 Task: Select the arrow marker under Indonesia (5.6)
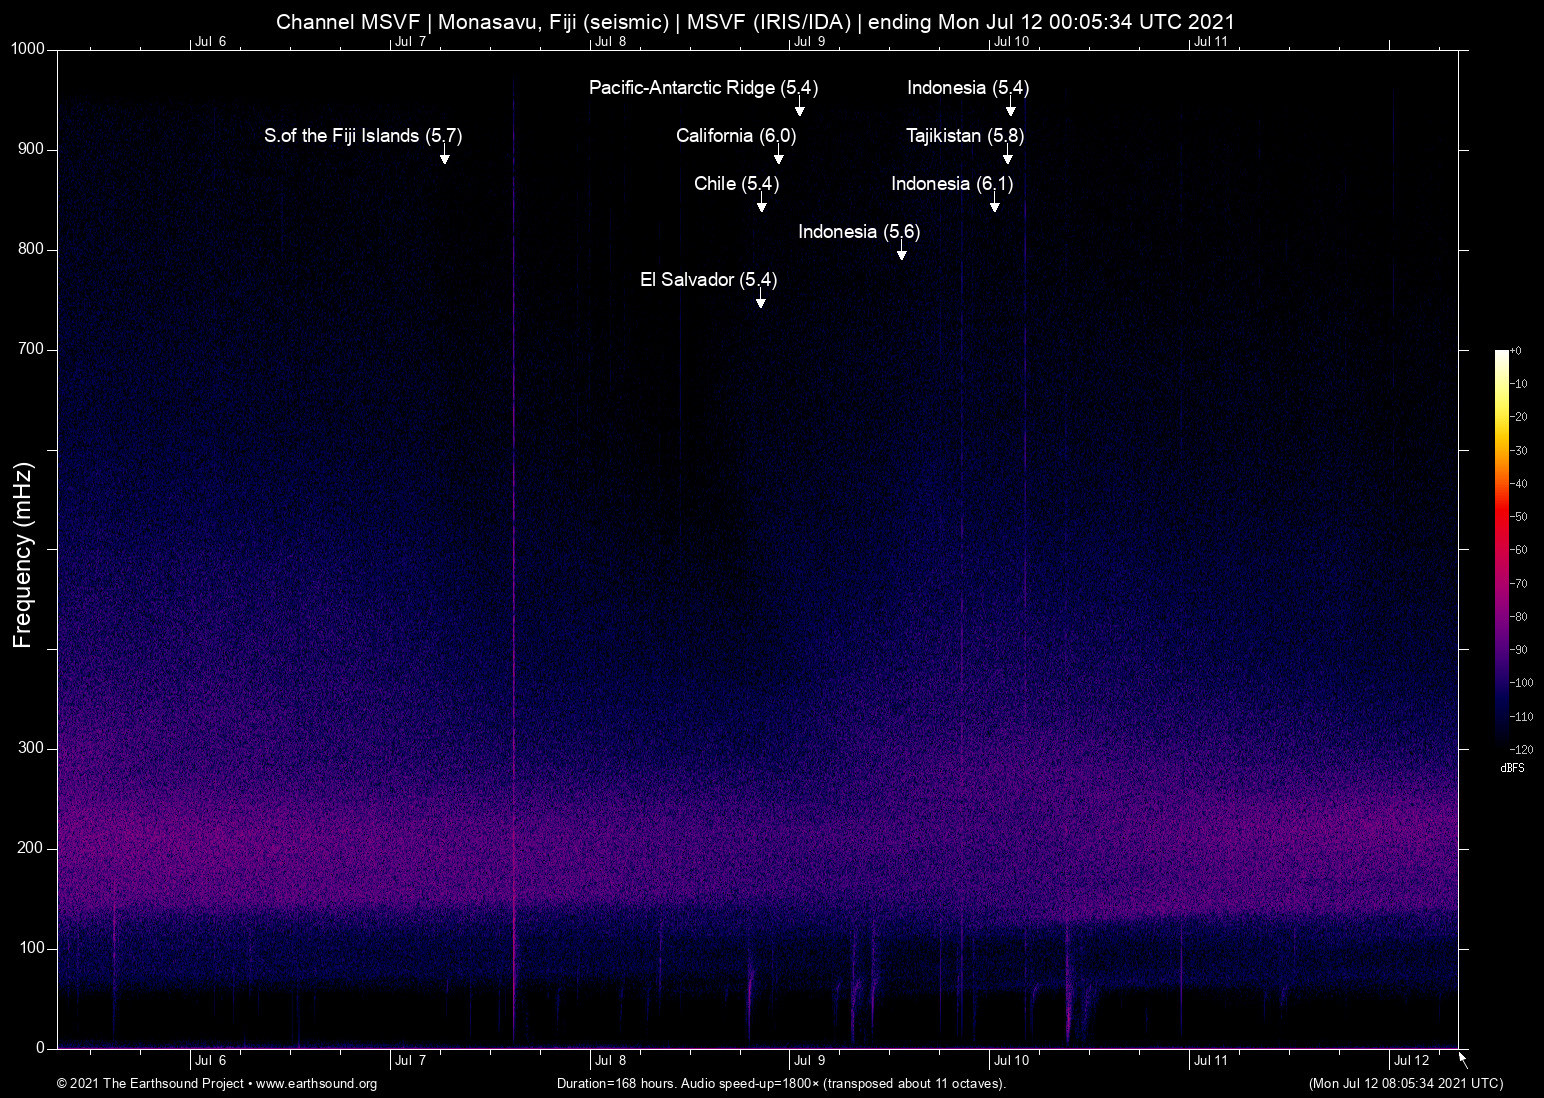pos(902,250)
